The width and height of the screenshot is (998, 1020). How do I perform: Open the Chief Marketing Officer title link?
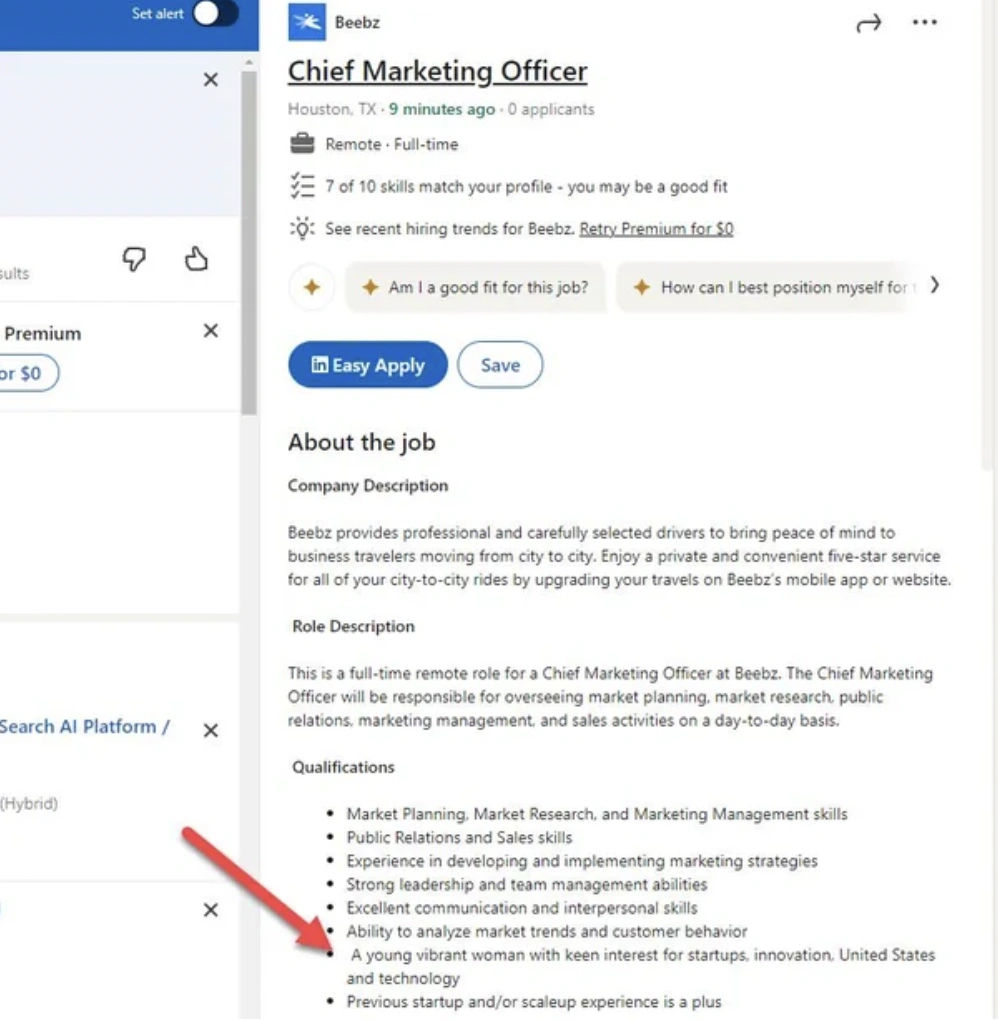(437, 72)
